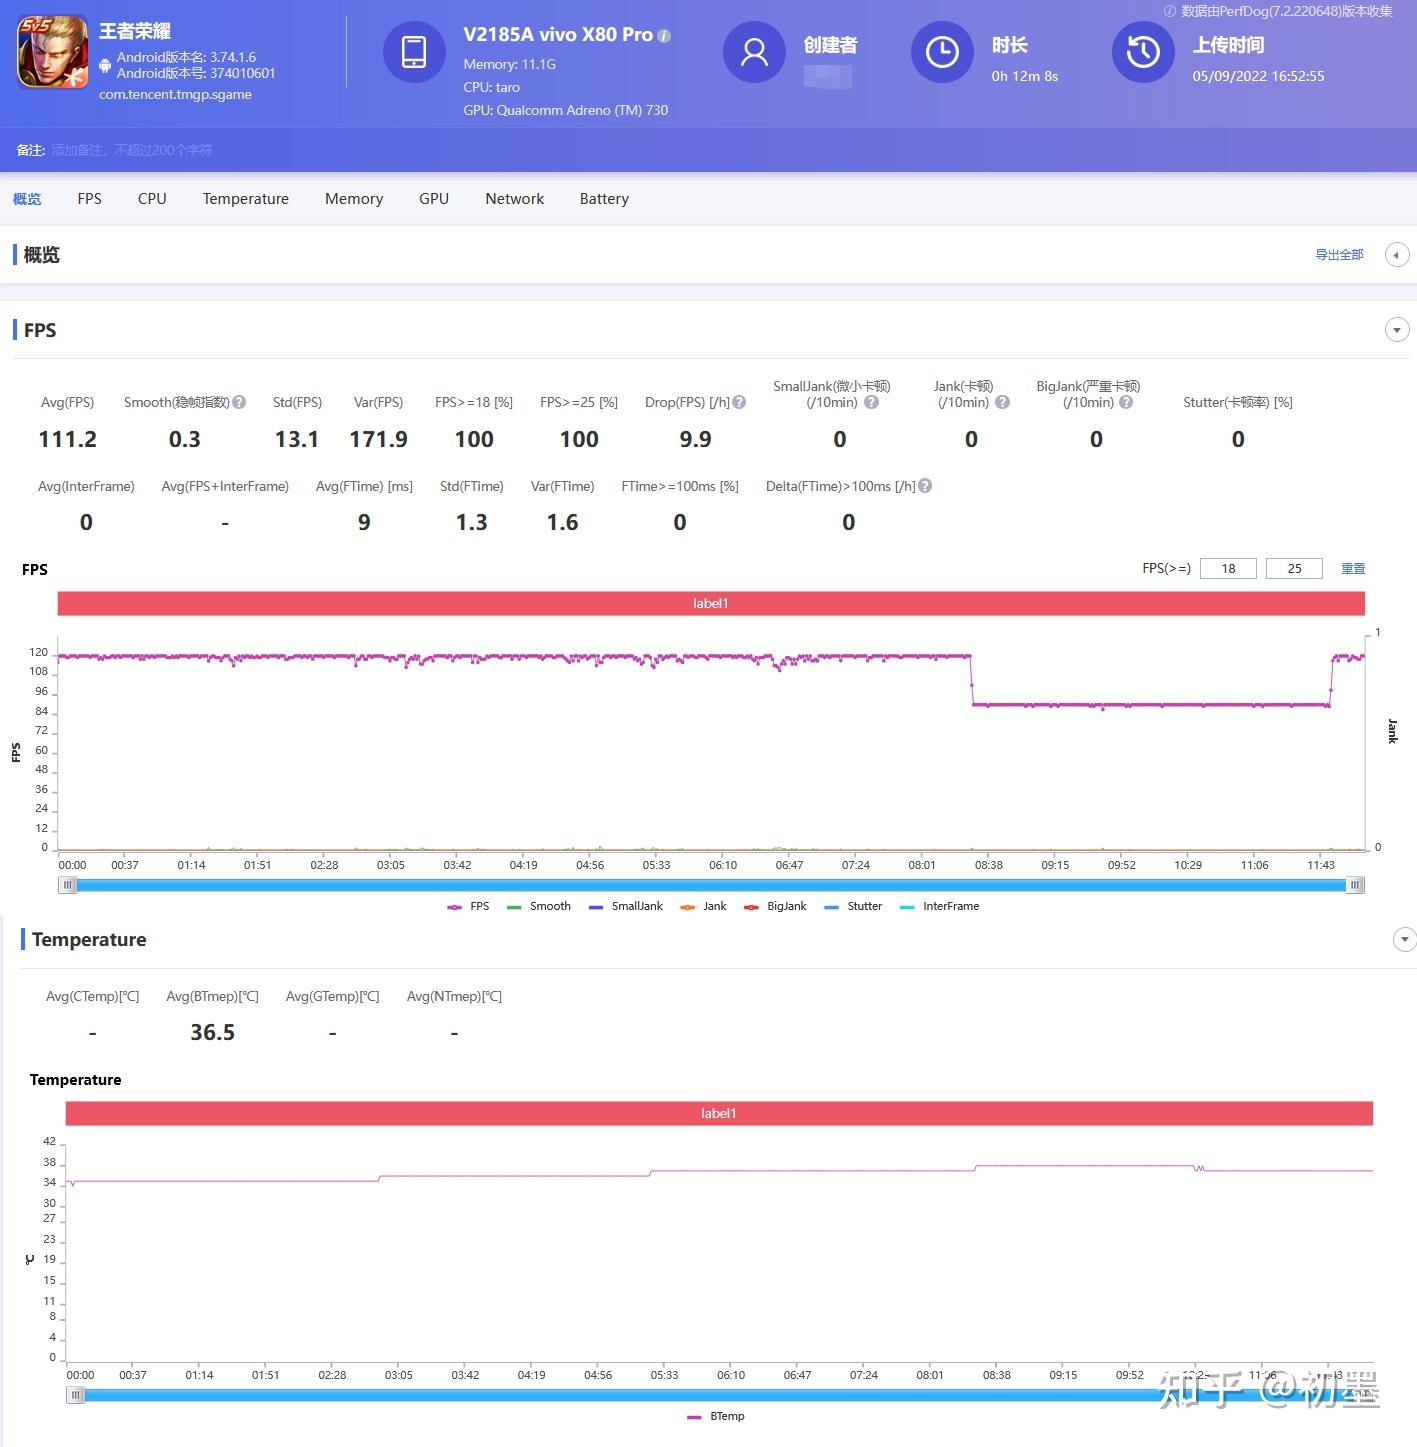1417x1447 pixels.
Task: Click the upload time history icon
Action: tap(1143, 52)
